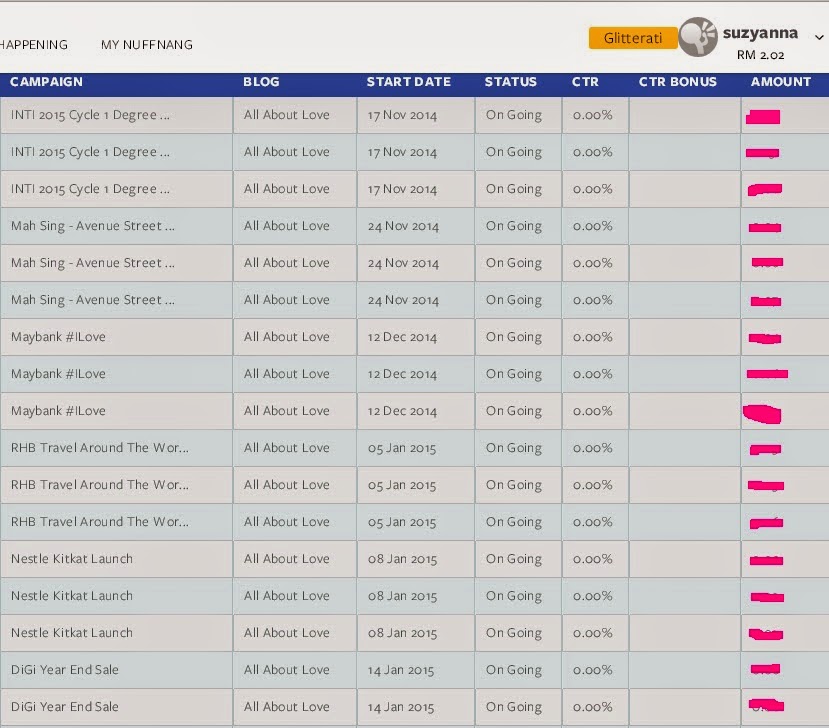Click the CTR column header

point(585,82)
